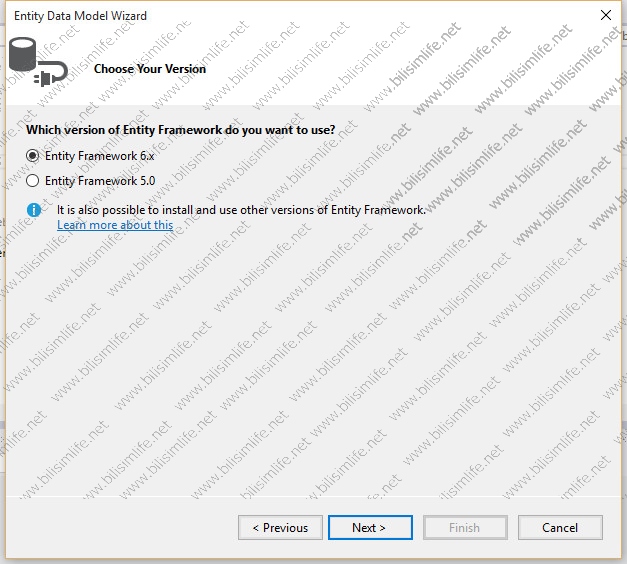Click the blue information icon
The width and height of the screenshot is (627, 564).
[x=34, y=210]
